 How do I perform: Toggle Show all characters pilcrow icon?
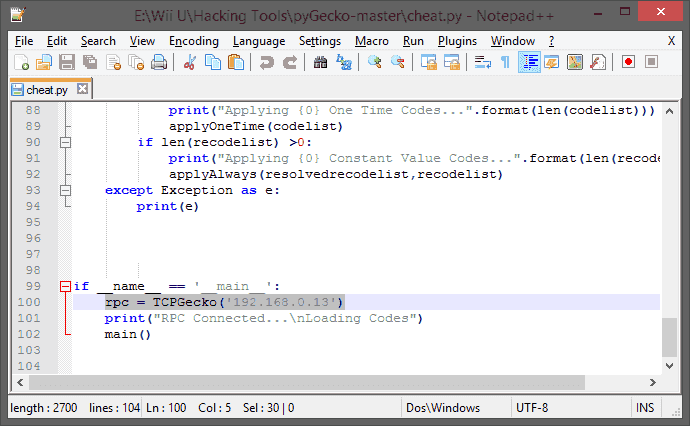(x=506, y=62)
